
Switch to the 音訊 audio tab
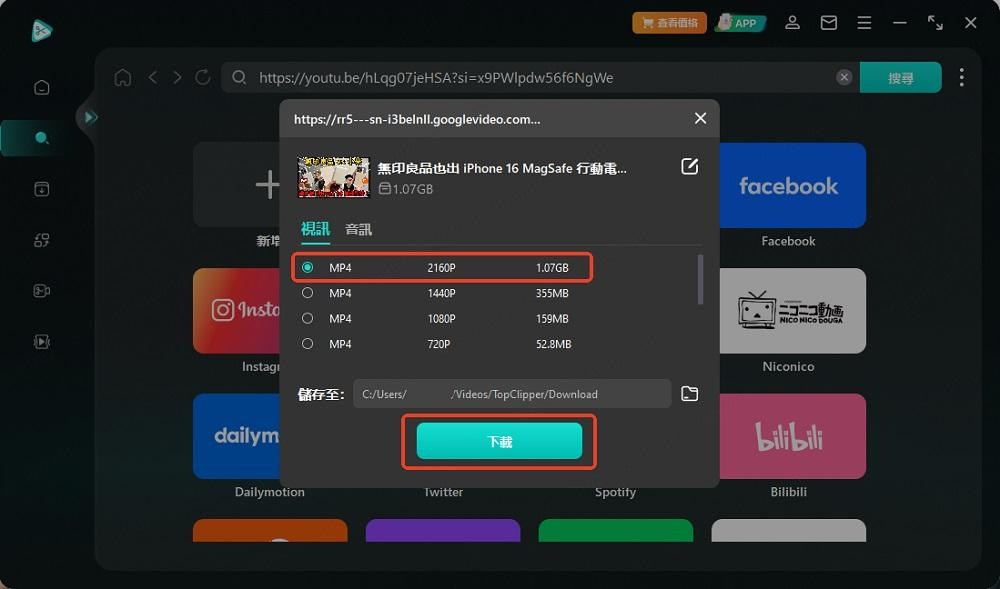point(358,229)
